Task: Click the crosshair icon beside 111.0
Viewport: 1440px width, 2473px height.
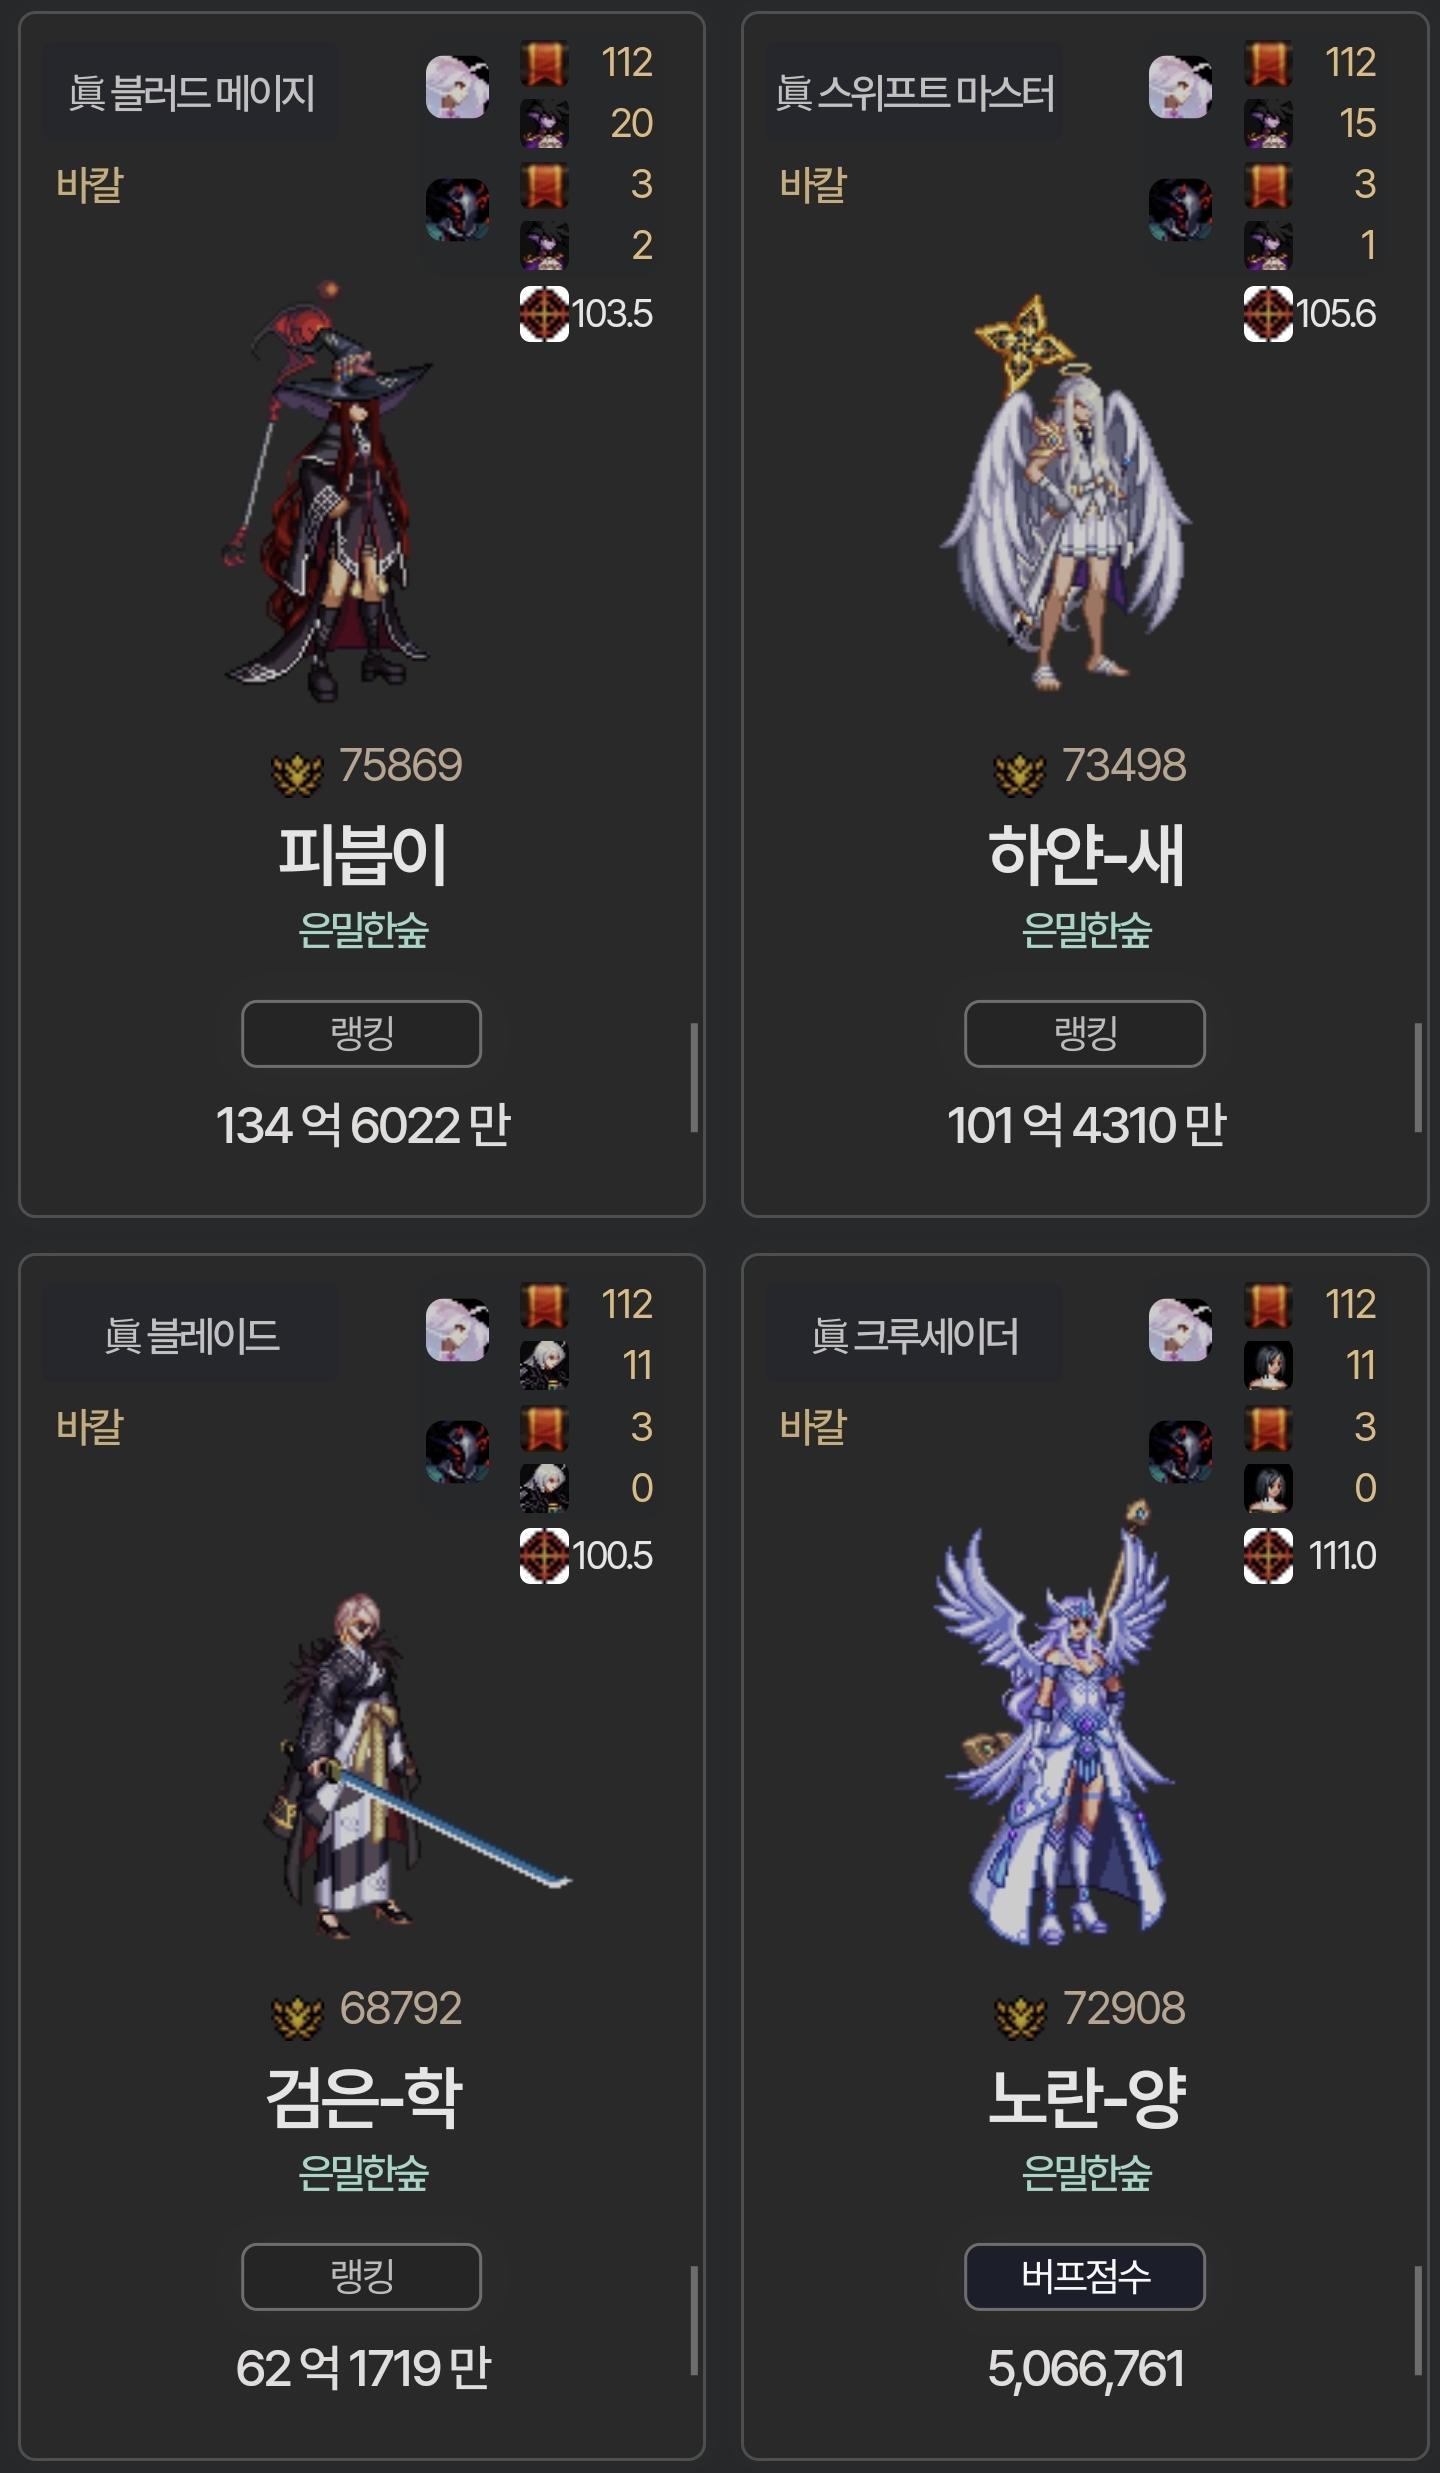Action: 1268,1556
